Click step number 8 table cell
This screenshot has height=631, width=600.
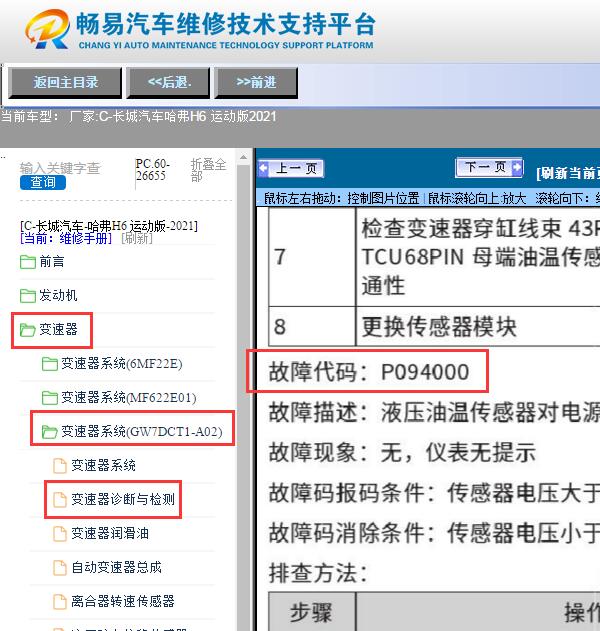point(312,326)
